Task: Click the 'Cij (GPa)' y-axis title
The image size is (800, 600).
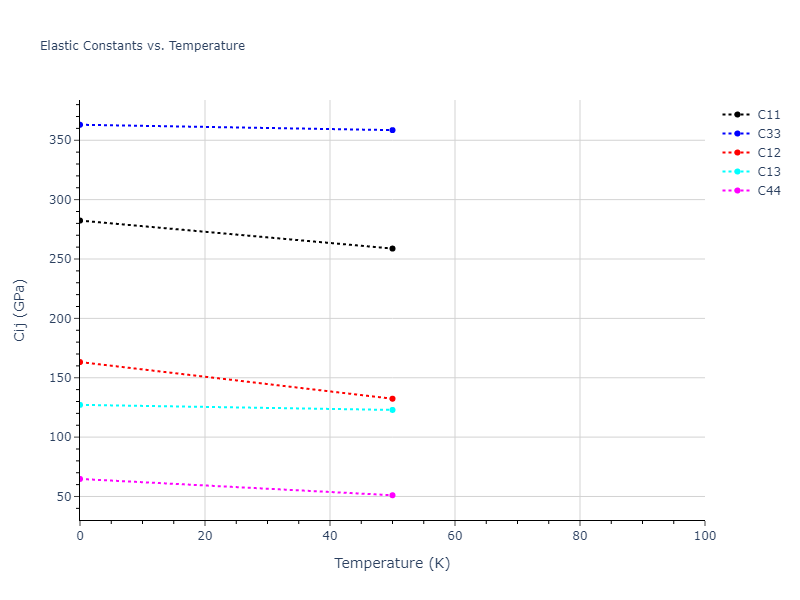Action: click(20, 310)
